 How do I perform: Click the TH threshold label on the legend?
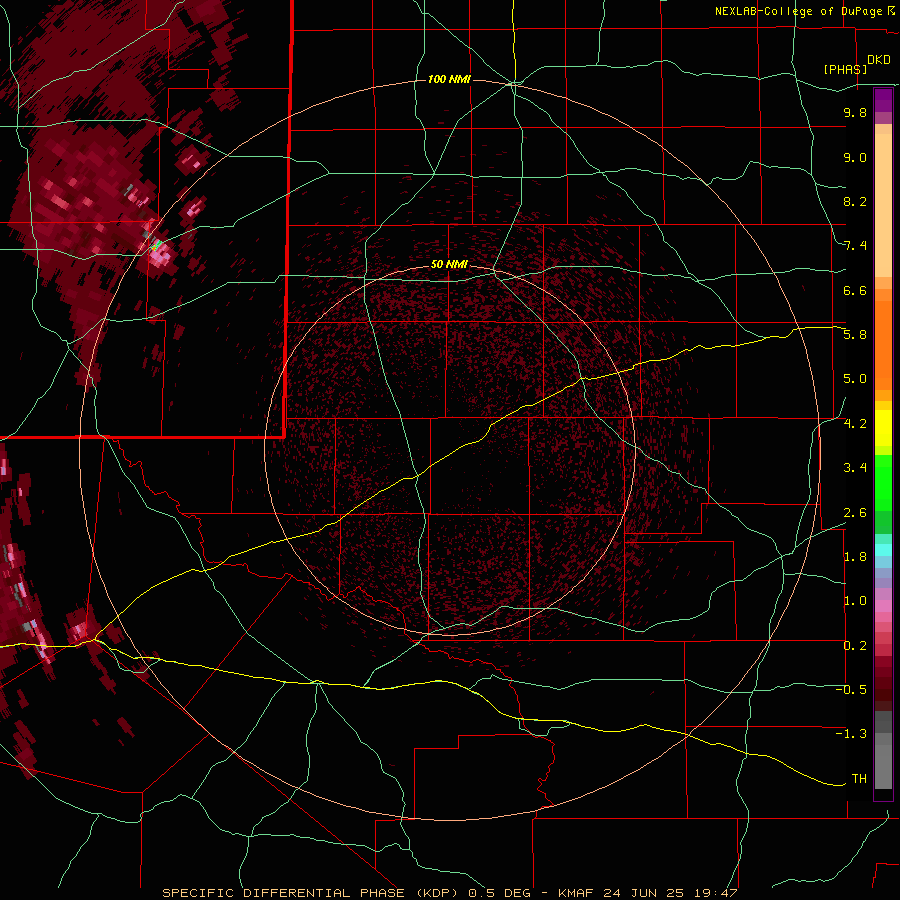pos(859,778)
